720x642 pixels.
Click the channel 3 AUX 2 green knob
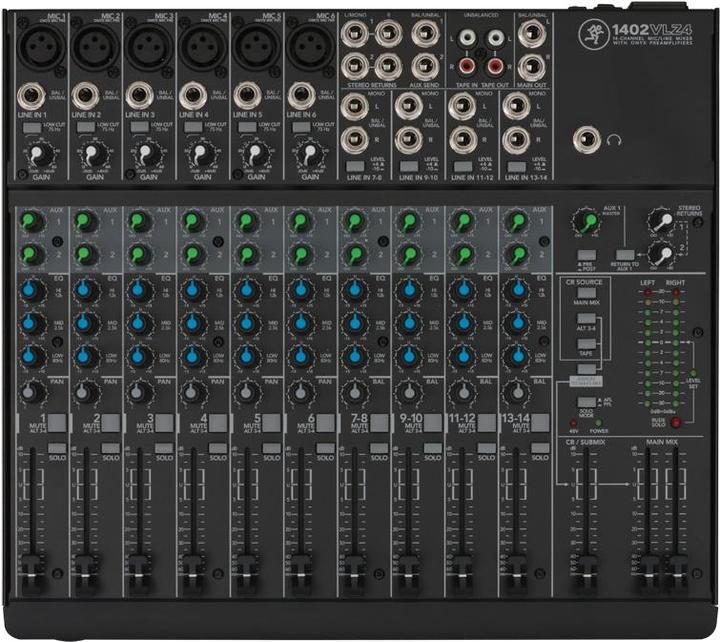point(140,255)
